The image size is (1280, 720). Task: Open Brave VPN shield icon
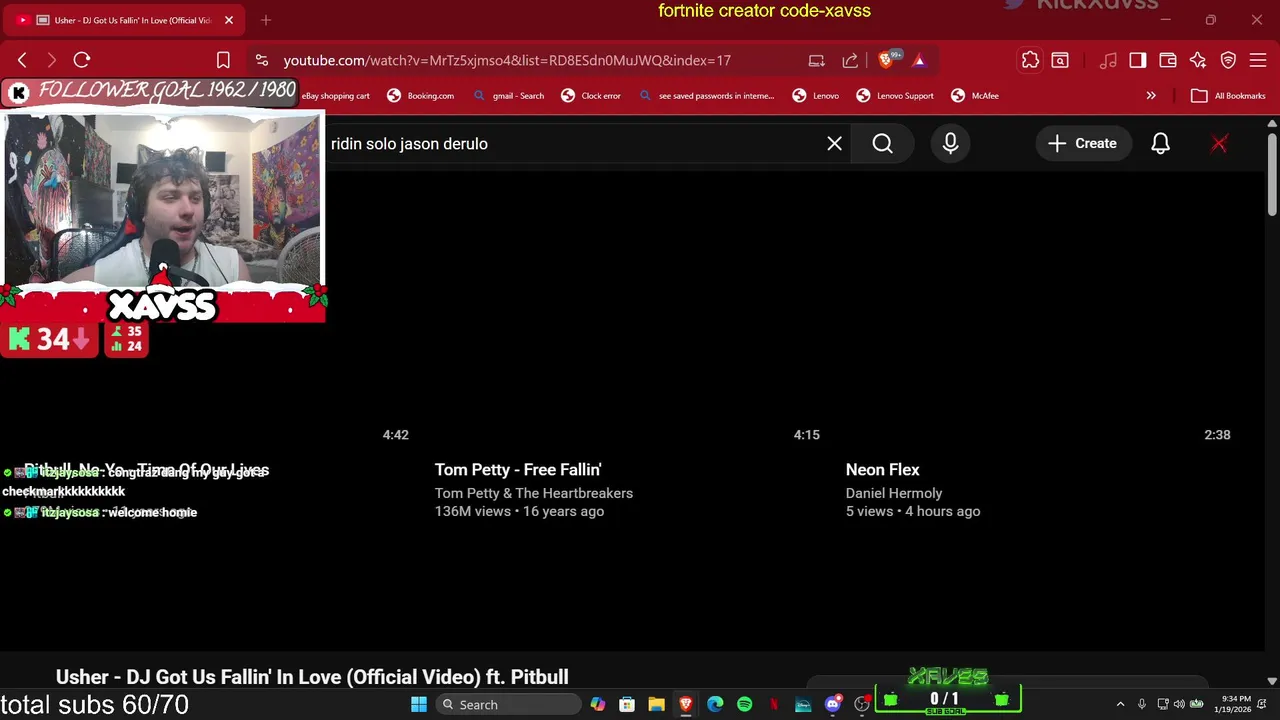coord(1228,60)
